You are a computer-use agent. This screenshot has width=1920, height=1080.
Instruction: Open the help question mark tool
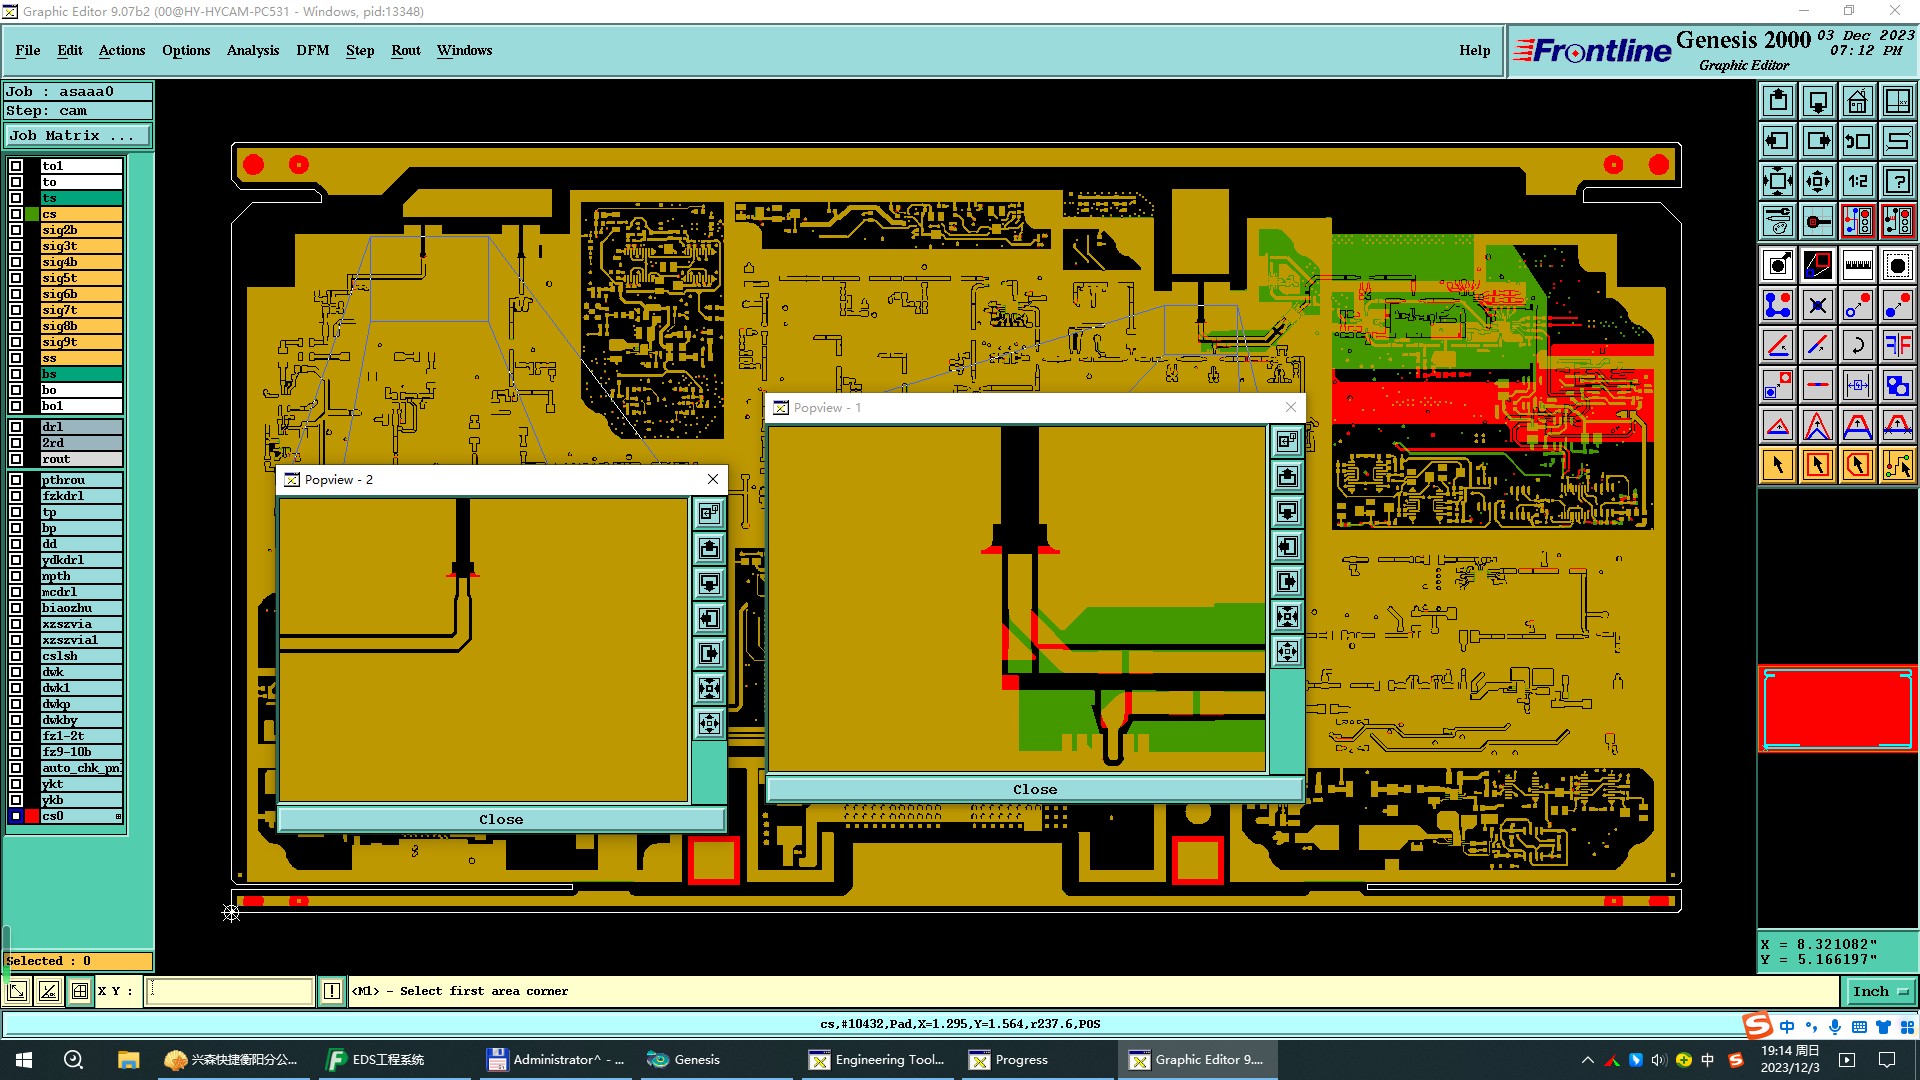tap(1897, 181)
